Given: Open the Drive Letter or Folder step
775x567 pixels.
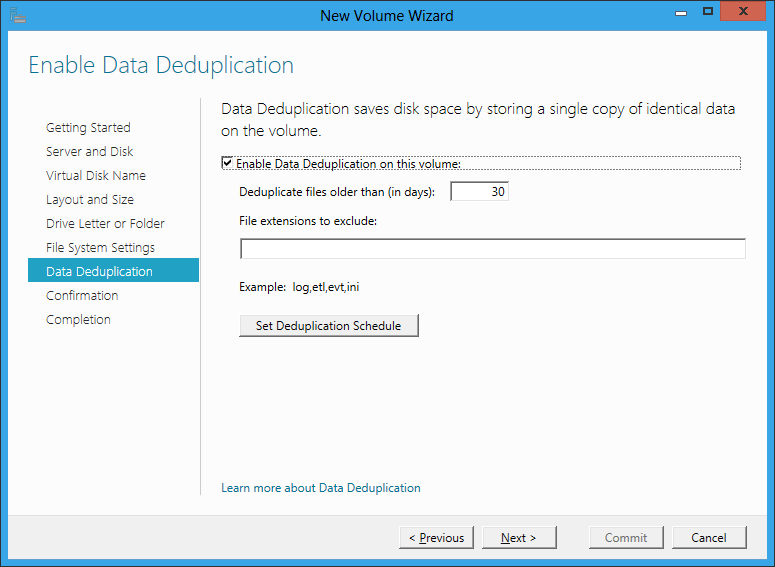Looking at the screenshot, I should 105,223.
